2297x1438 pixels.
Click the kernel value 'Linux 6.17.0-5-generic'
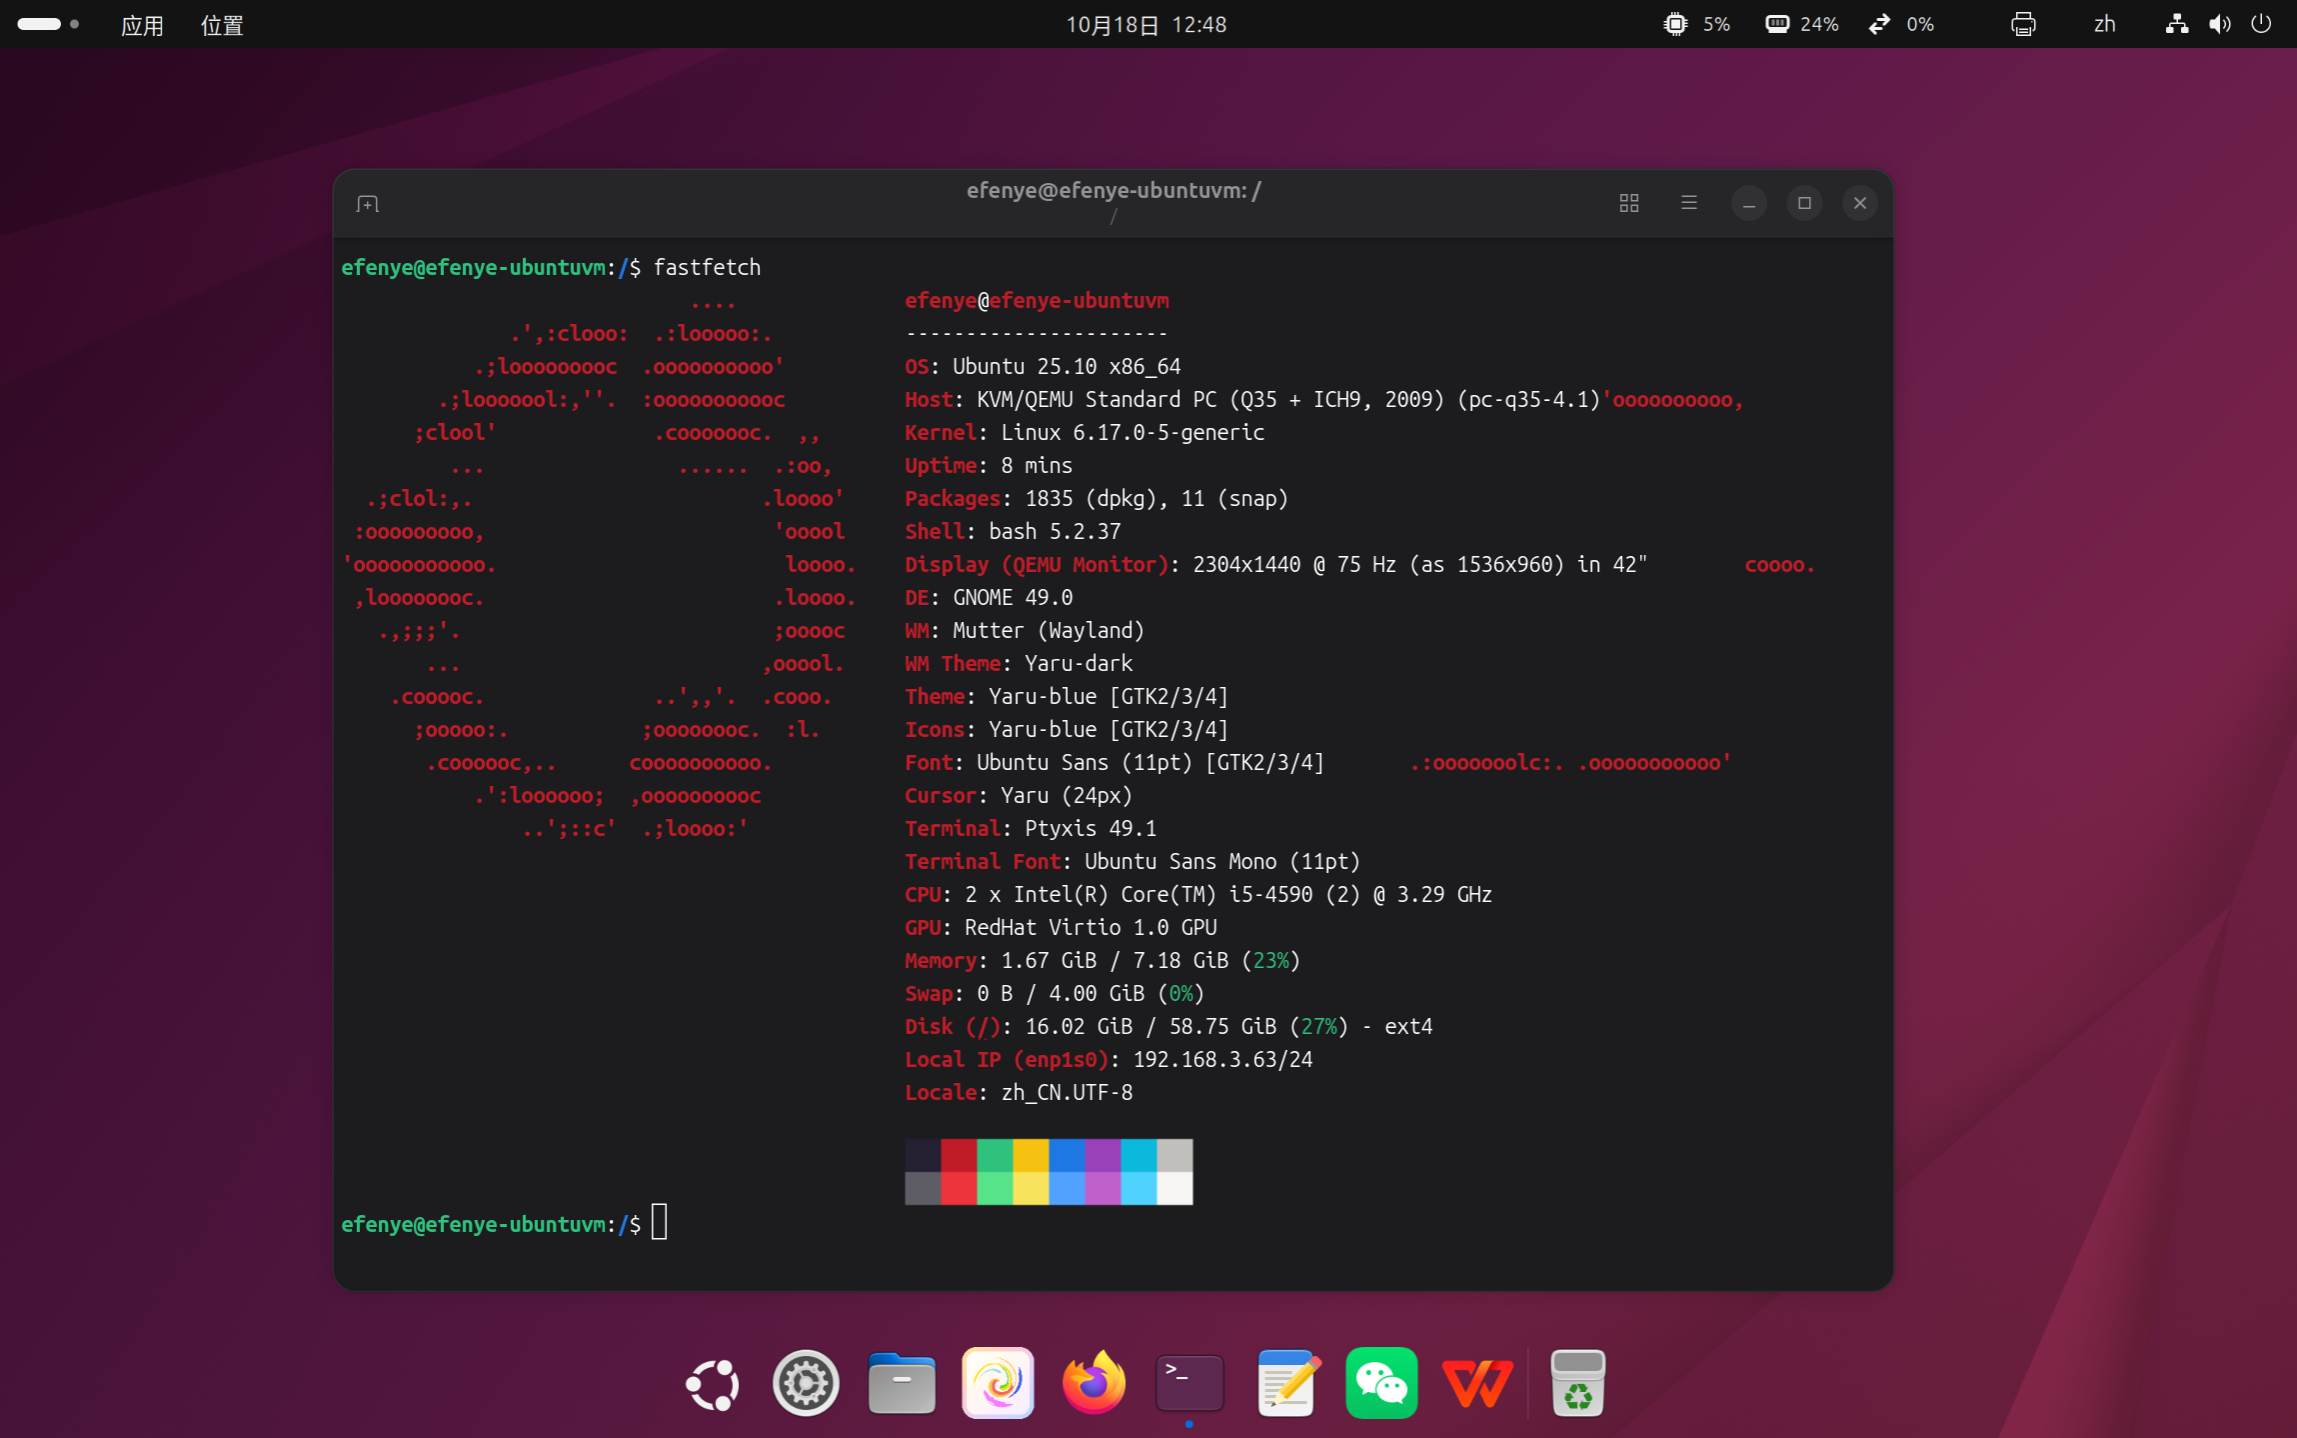[1132, 432]
